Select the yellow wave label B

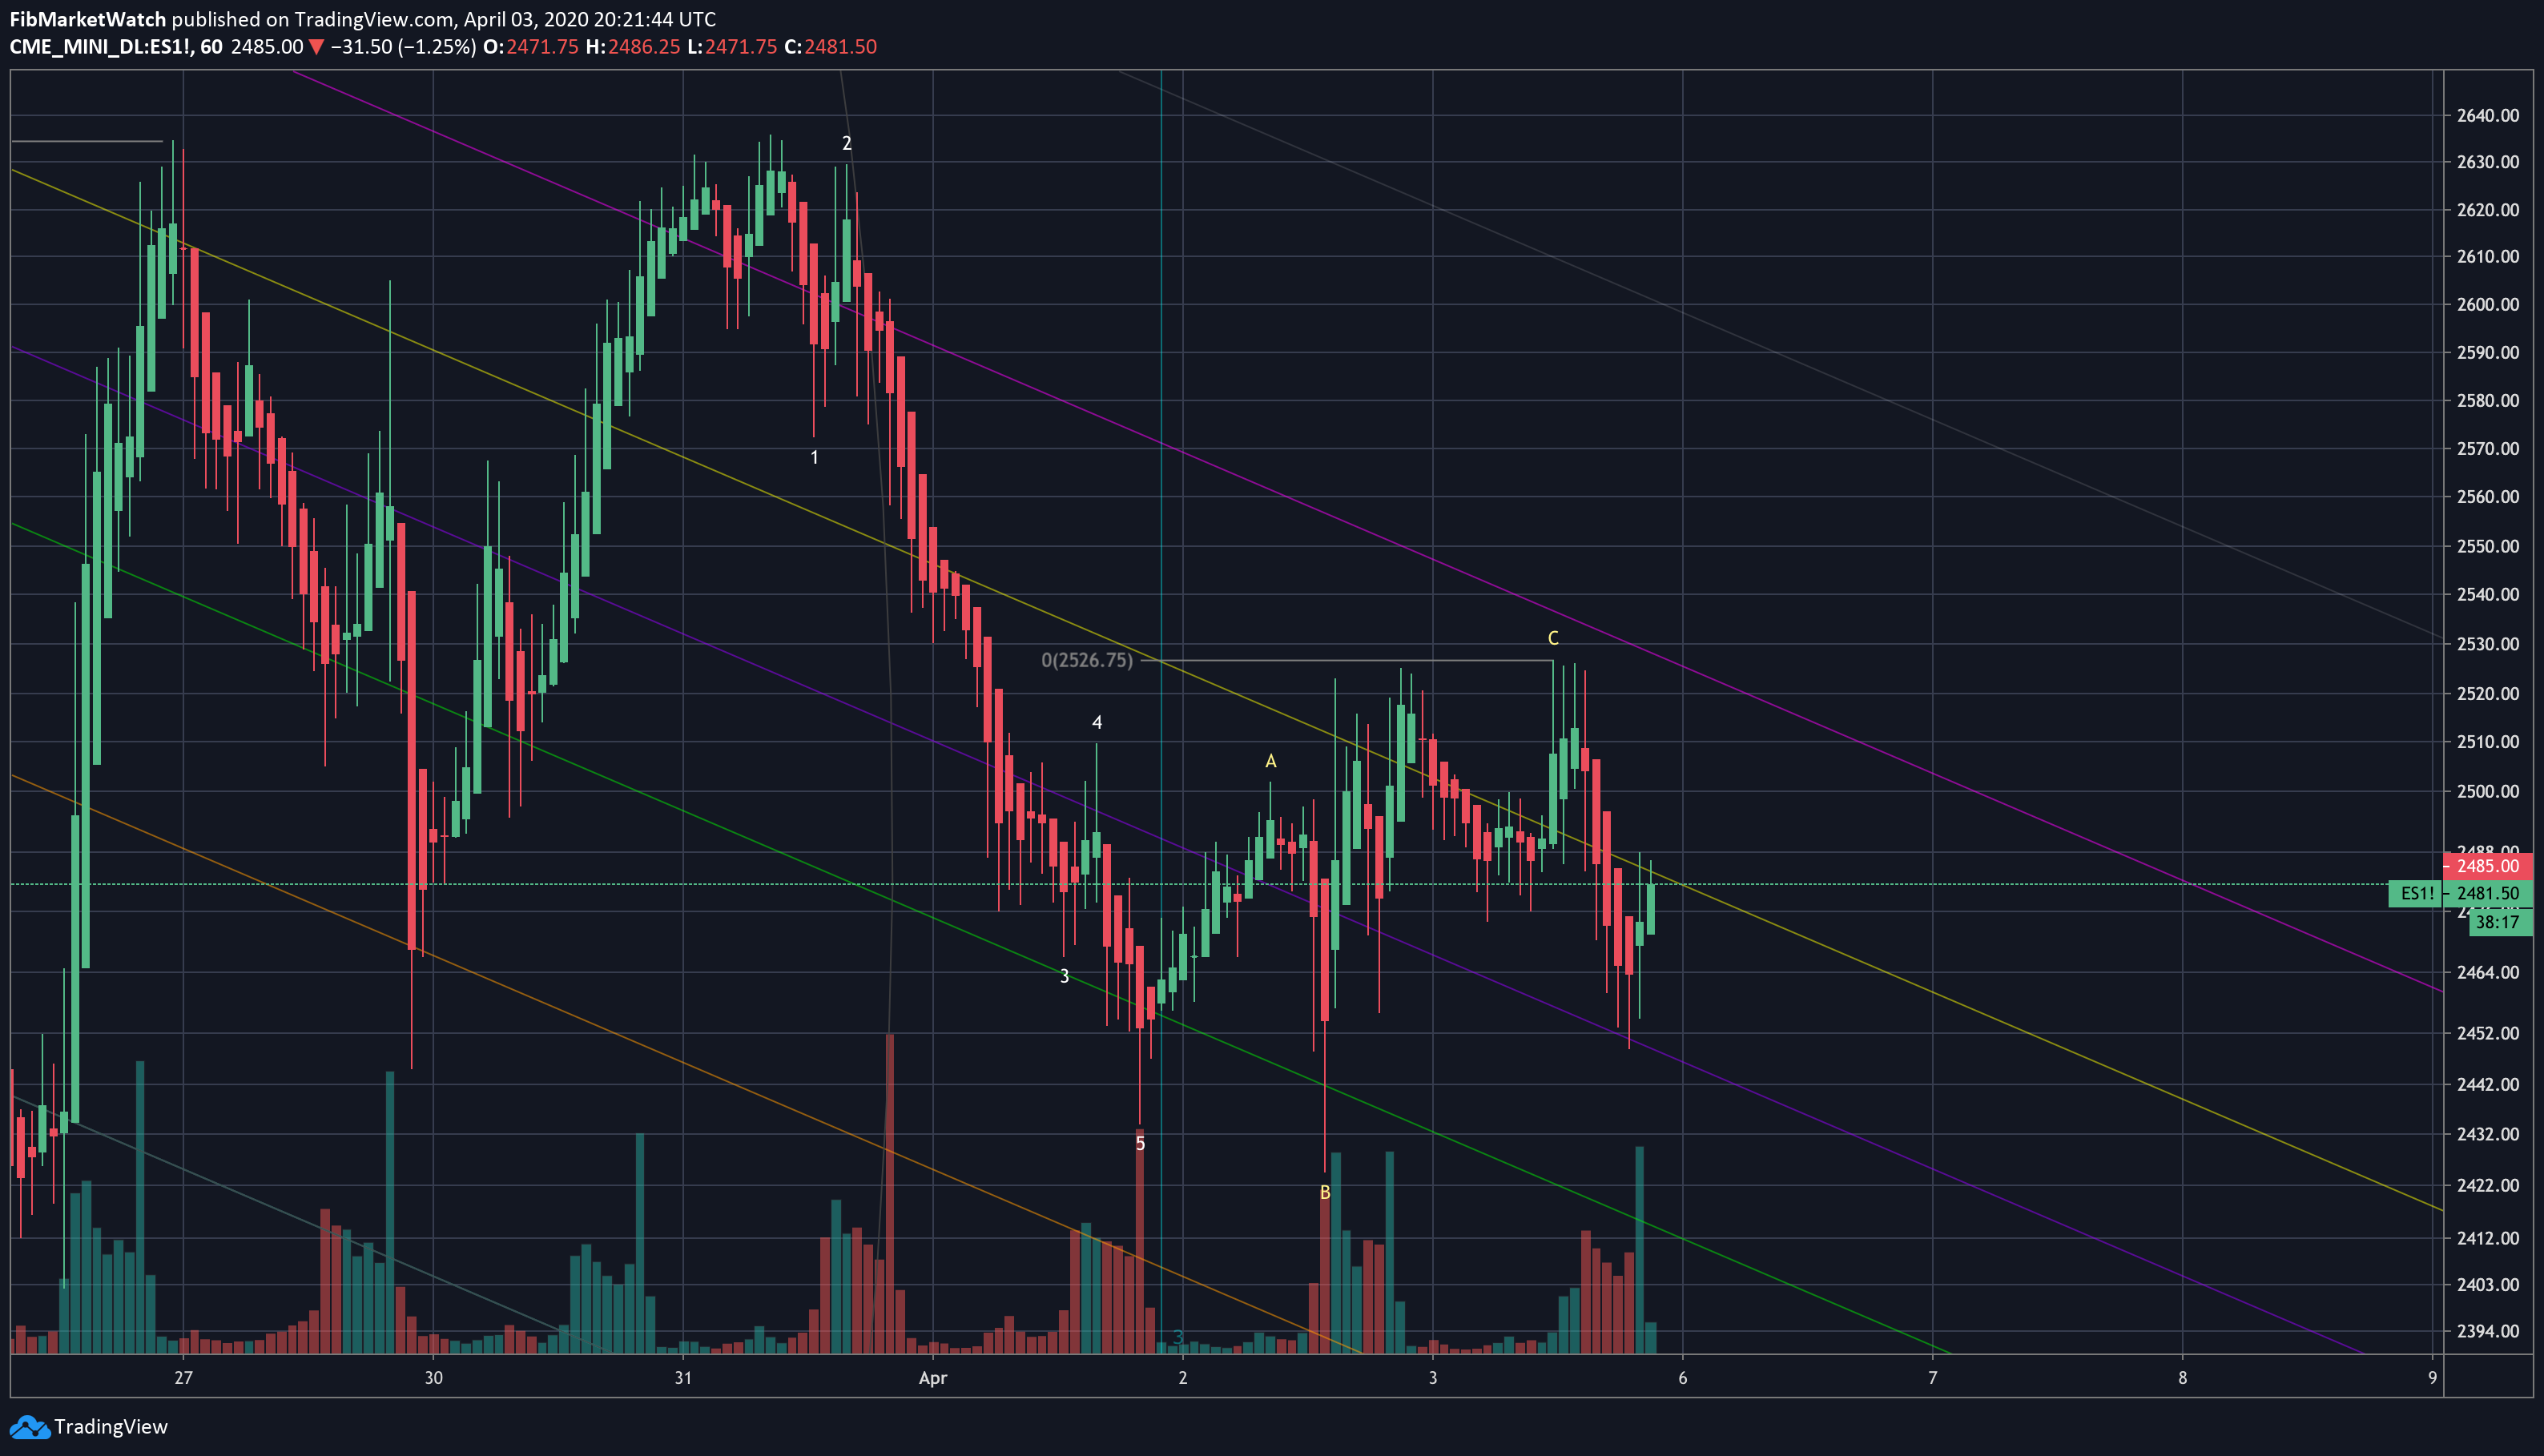1325,1192
